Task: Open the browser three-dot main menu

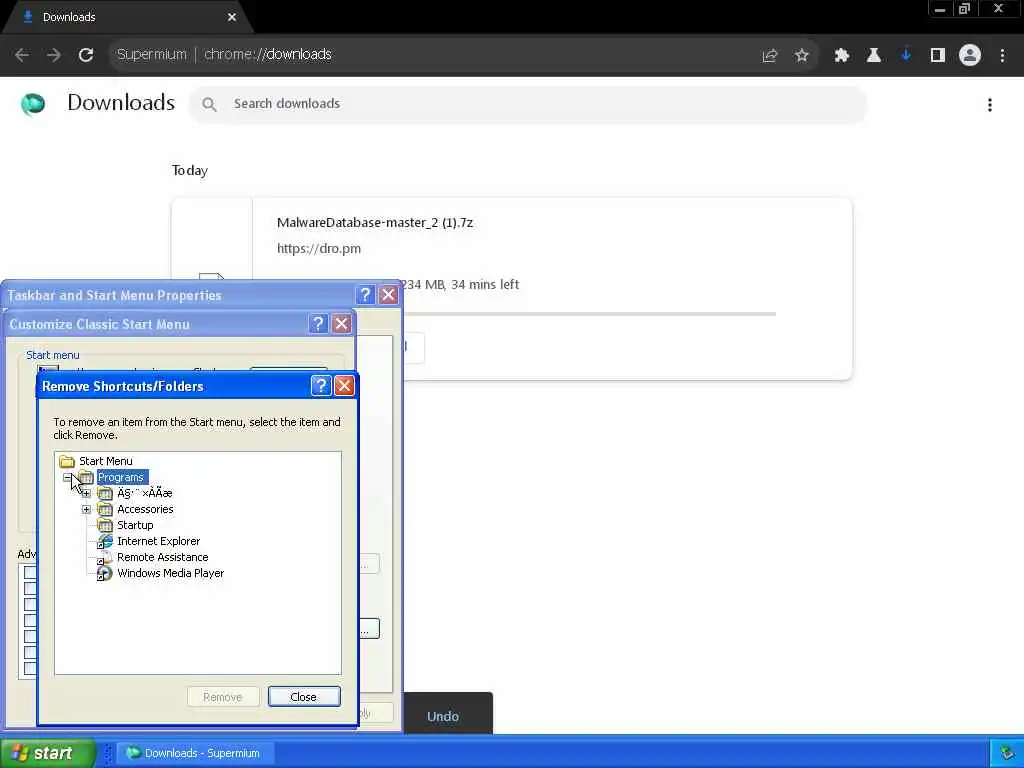Action: pos(1002,56)
